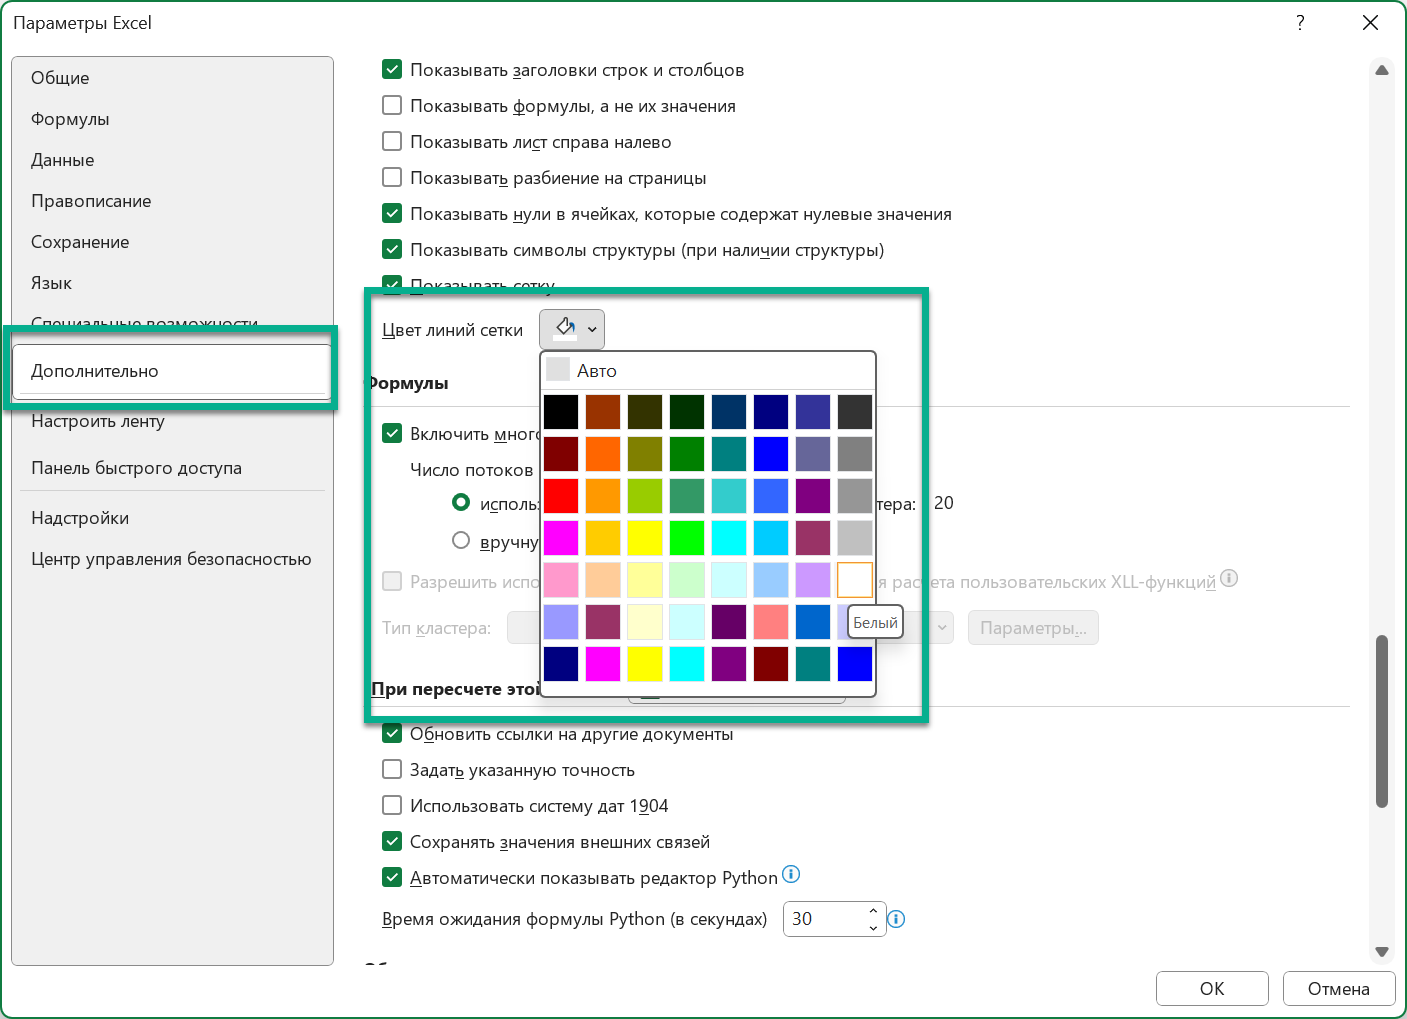Pick the tan peach swatch
Viewport: 1407px width, 1019px height.
(603, 580)
